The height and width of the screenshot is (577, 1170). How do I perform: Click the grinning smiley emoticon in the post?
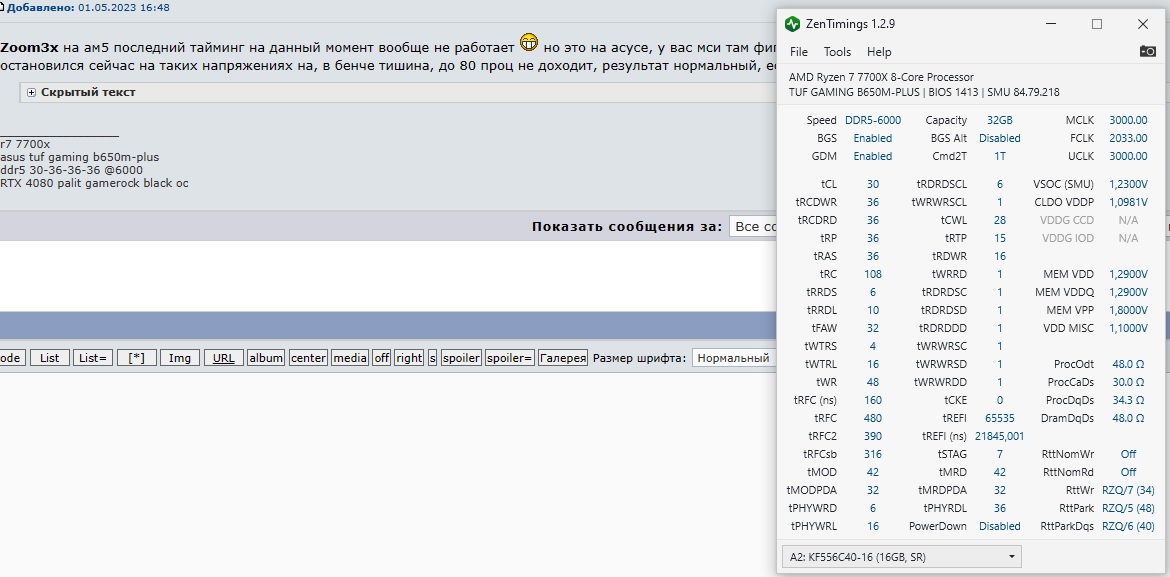pos(529,43)
